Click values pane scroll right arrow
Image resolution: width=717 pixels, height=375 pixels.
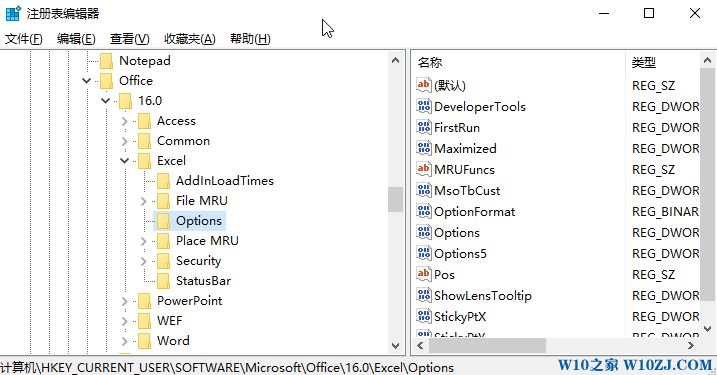point(691,346)
